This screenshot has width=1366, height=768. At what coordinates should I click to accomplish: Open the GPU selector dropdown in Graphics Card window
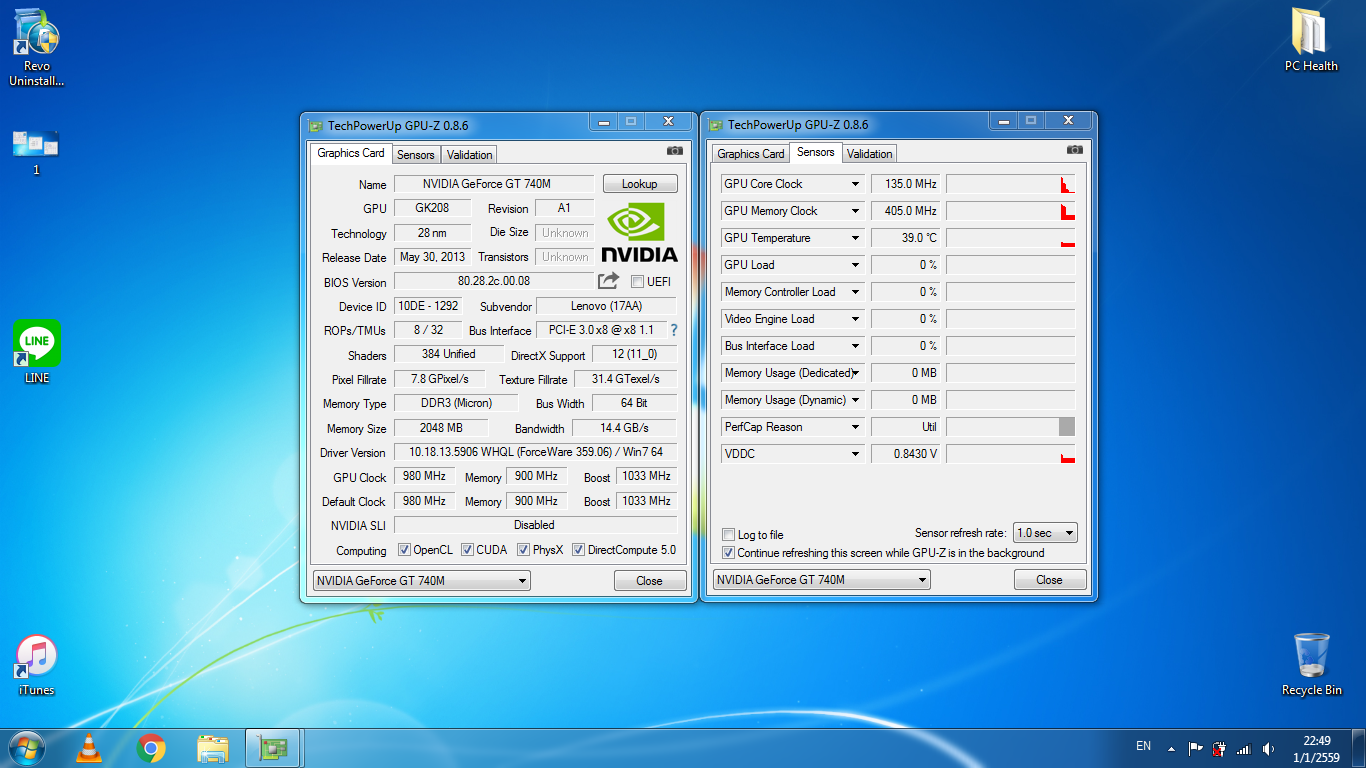(x=422, y=580)
